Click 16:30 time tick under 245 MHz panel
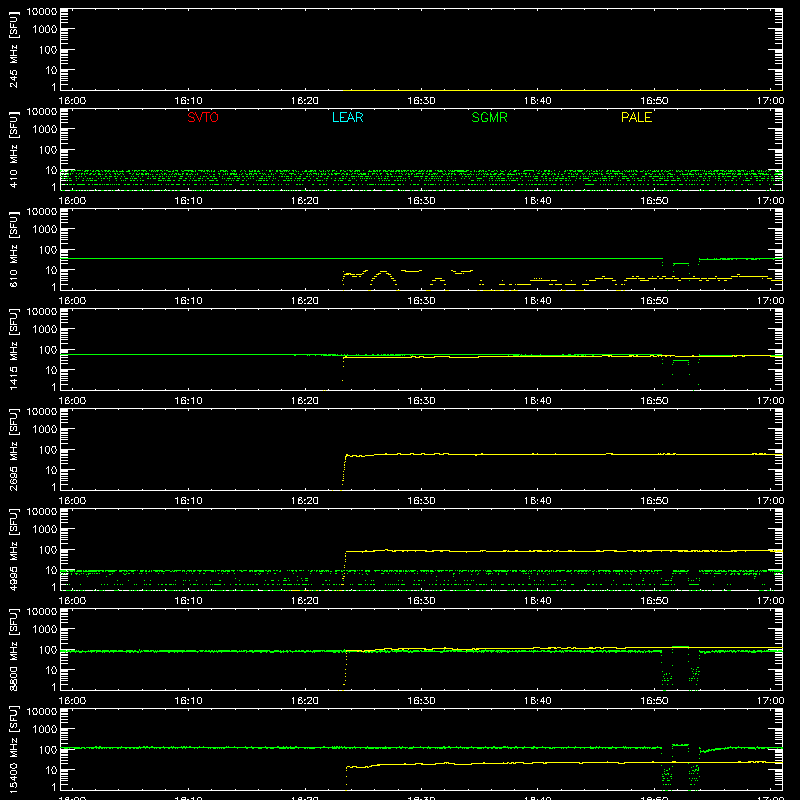Screen dimensions: 800x800 click(421, 101)
